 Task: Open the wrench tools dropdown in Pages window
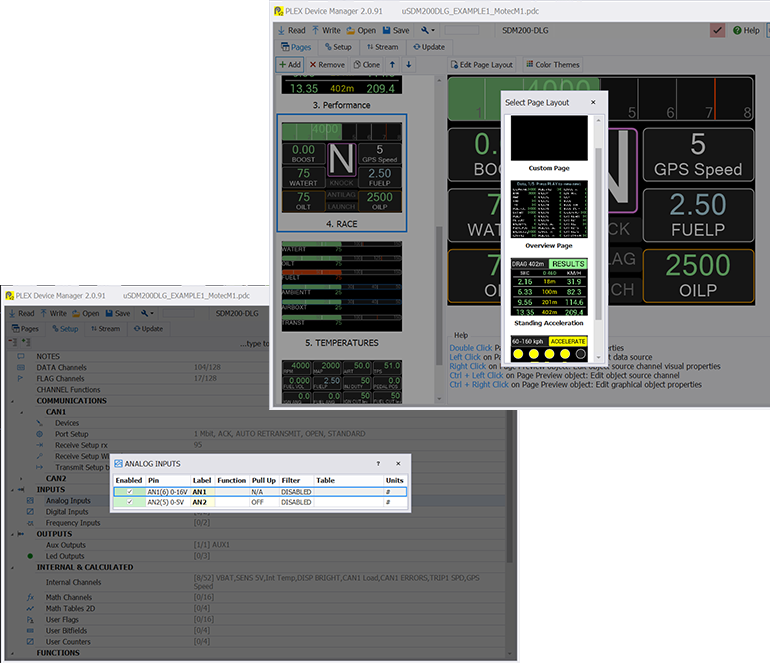pyautogui.click(x=428, y=30)
